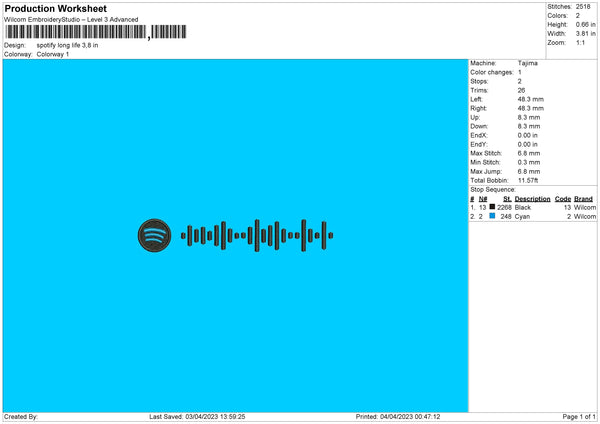Click the "Black" description in stop 1

point(523,207)
